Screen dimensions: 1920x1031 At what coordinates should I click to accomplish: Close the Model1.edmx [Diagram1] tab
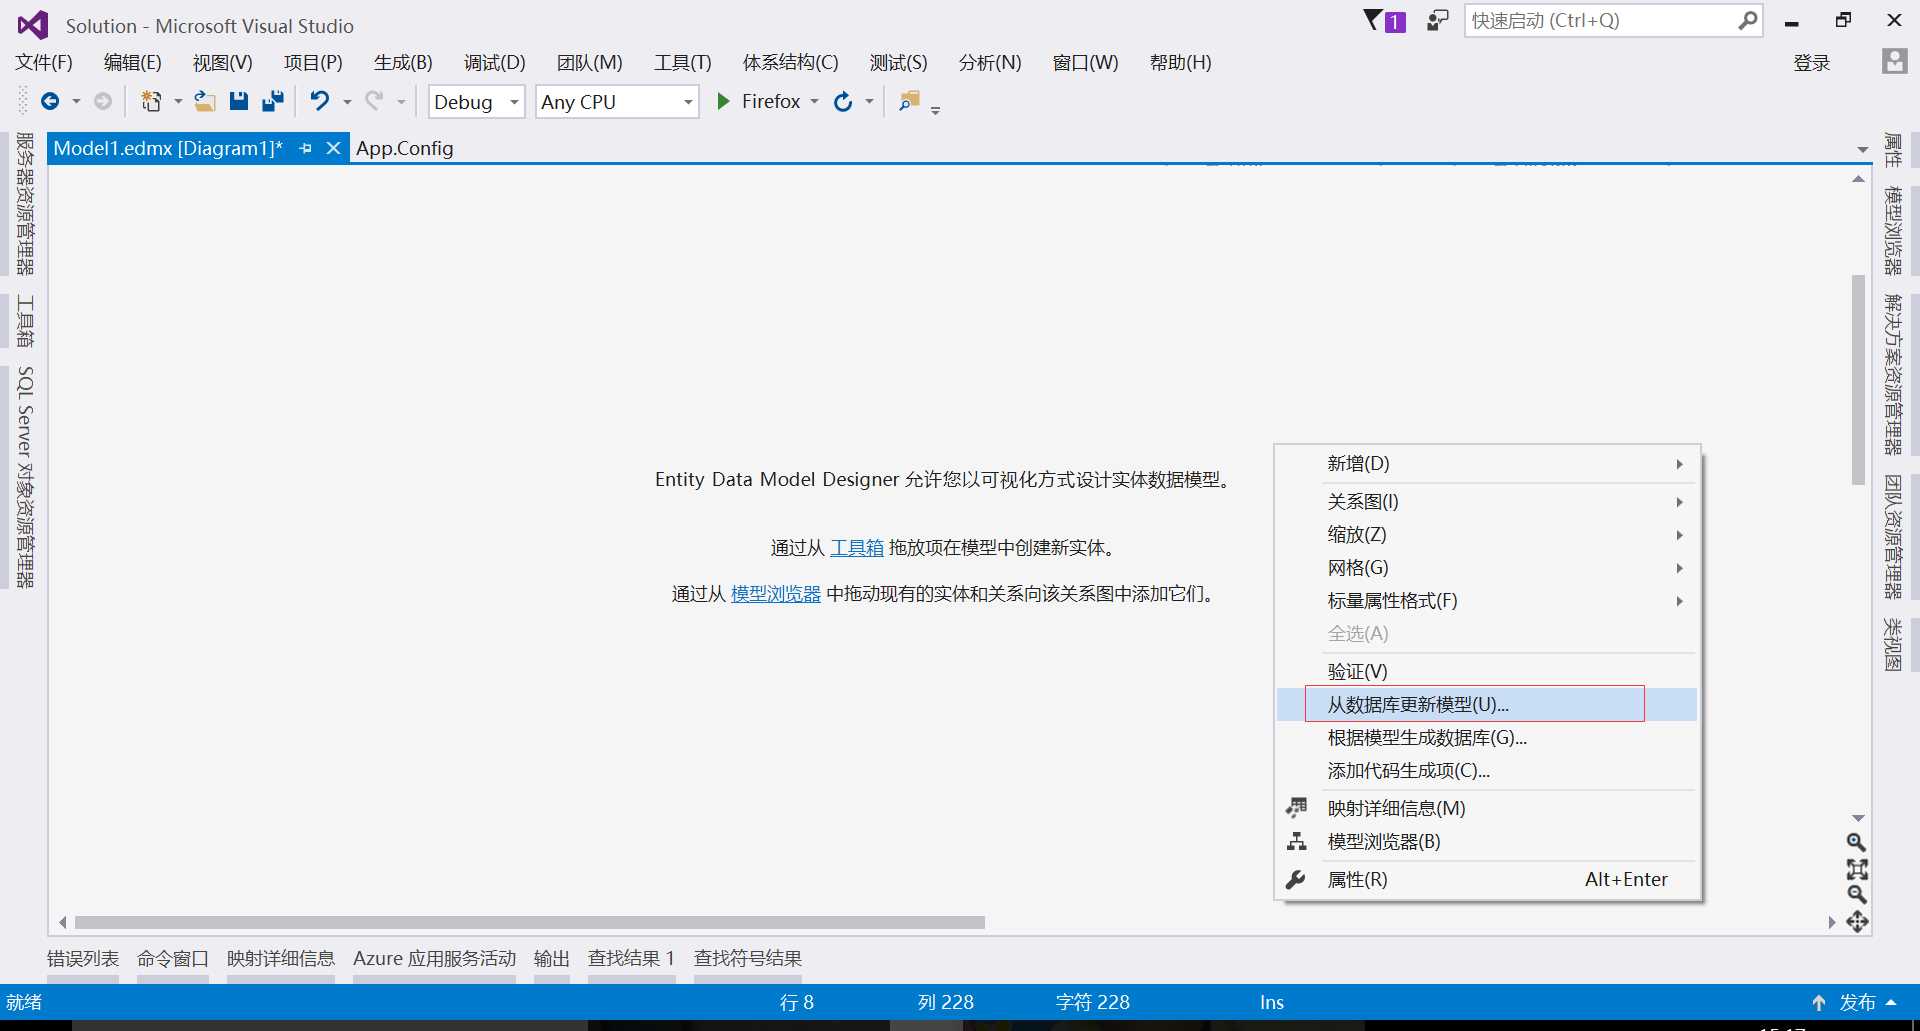tap(334, 148)
